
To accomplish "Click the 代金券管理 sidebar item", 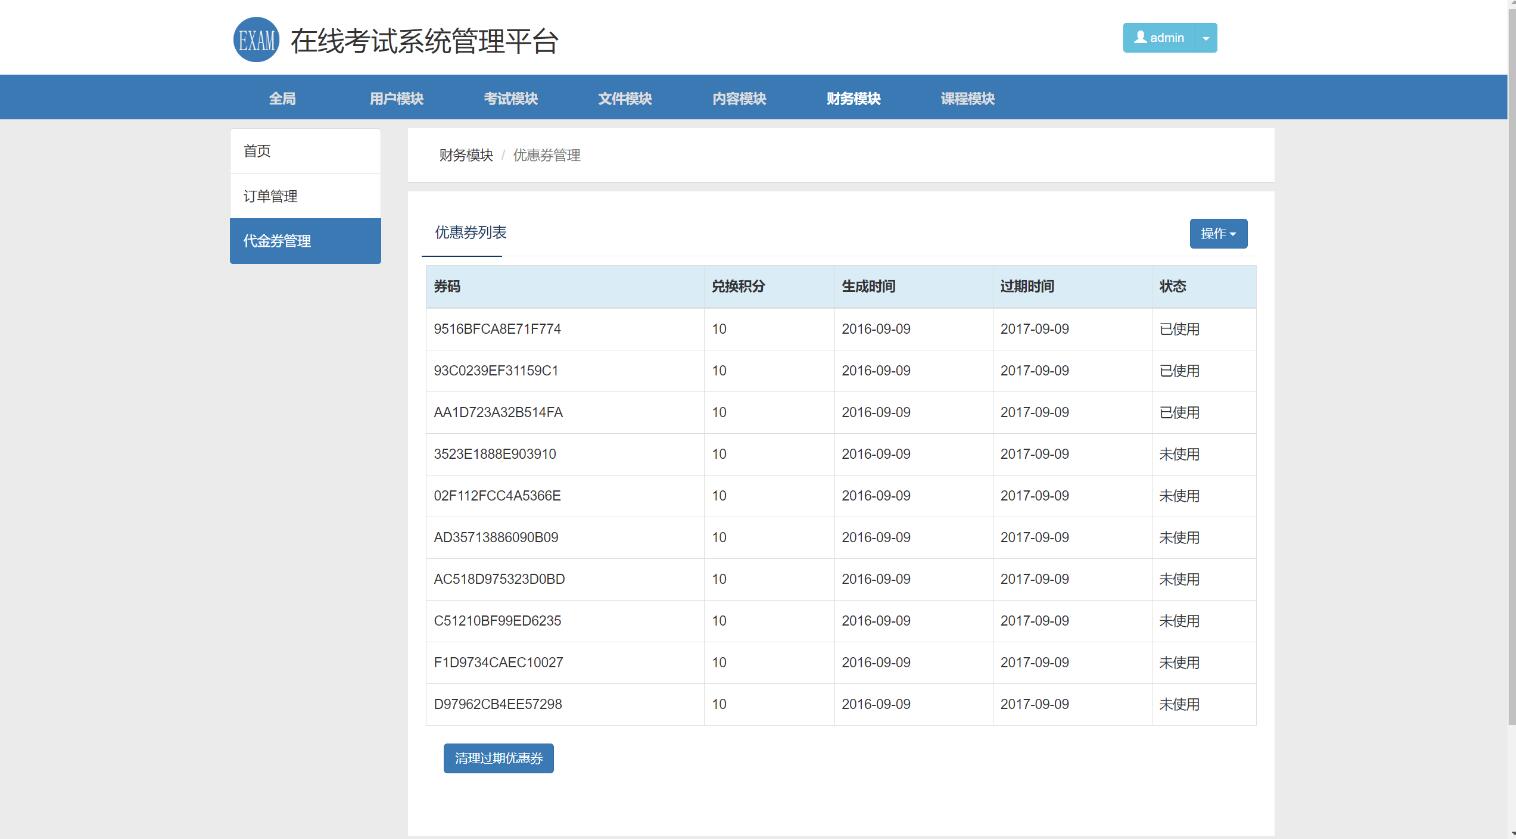I will 305,241.
